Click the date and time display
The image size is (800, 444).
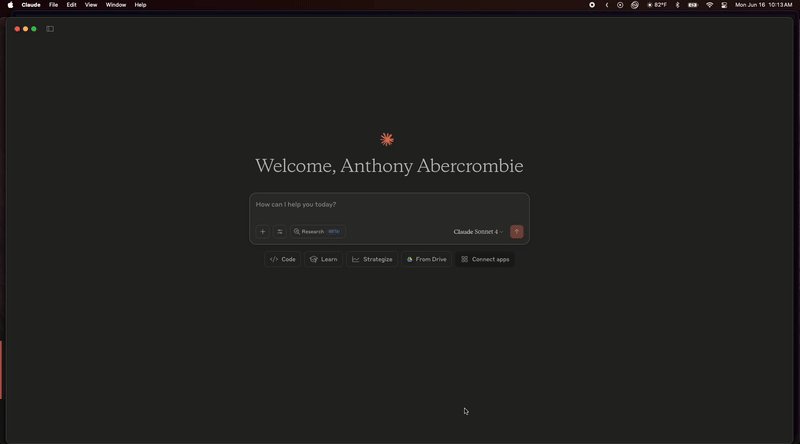click(763, 5)
